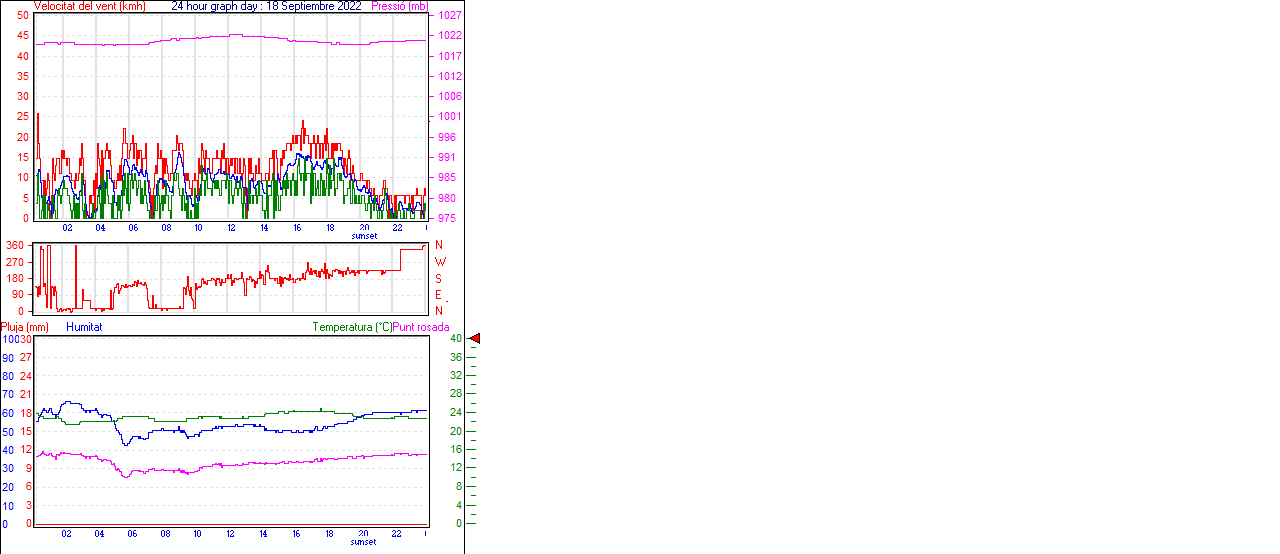Click the 975 value on the pressure axis
Image resolution: width=1280 pixels, height=554 pixels.
pos(445,218)
